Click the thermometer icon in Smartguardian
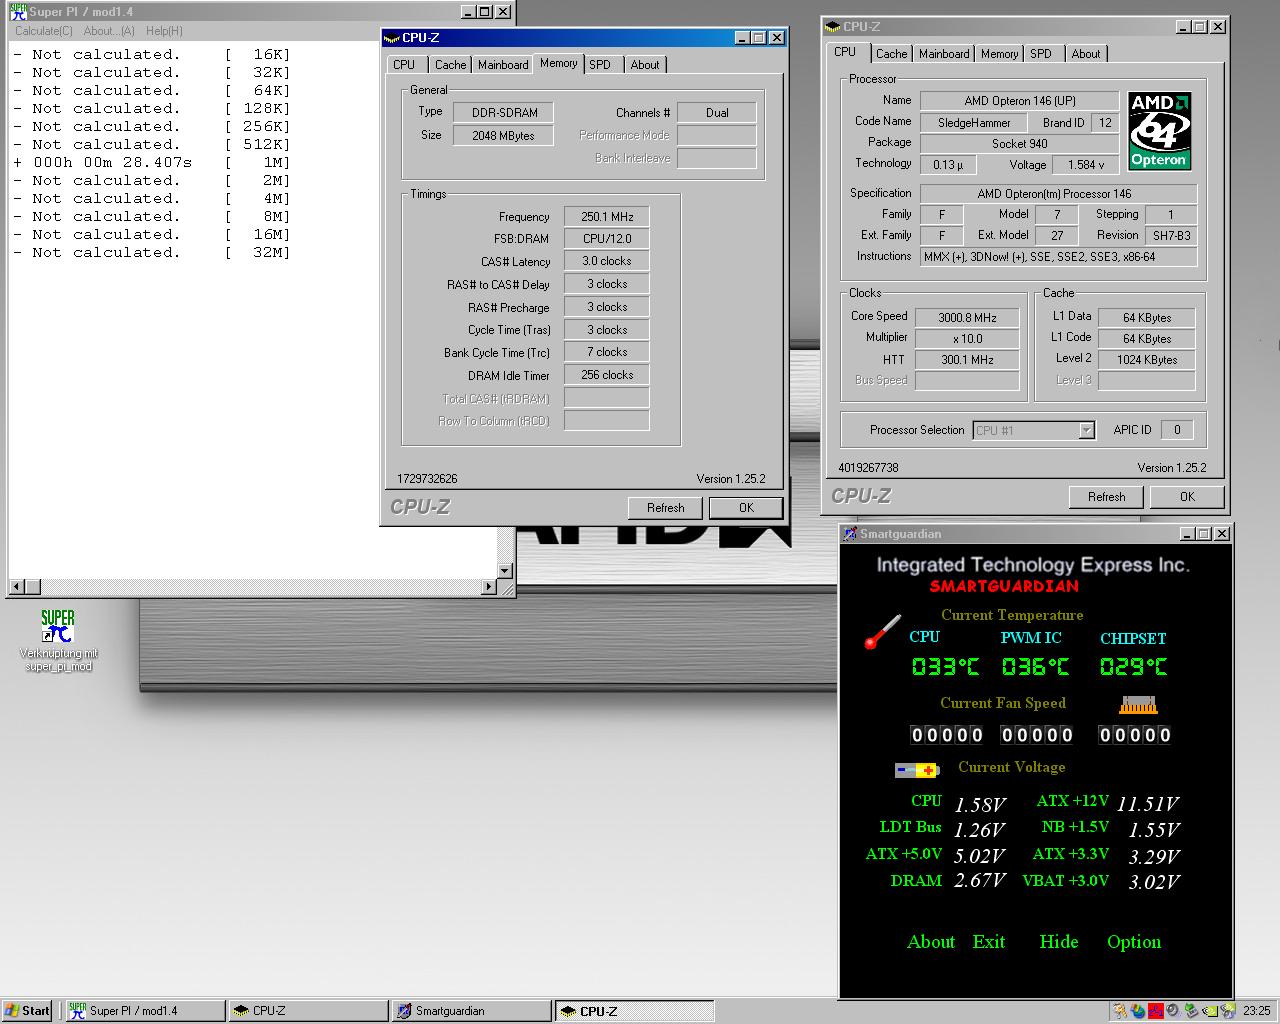Screen dimensions: 1280x1024 pos(882,632)
